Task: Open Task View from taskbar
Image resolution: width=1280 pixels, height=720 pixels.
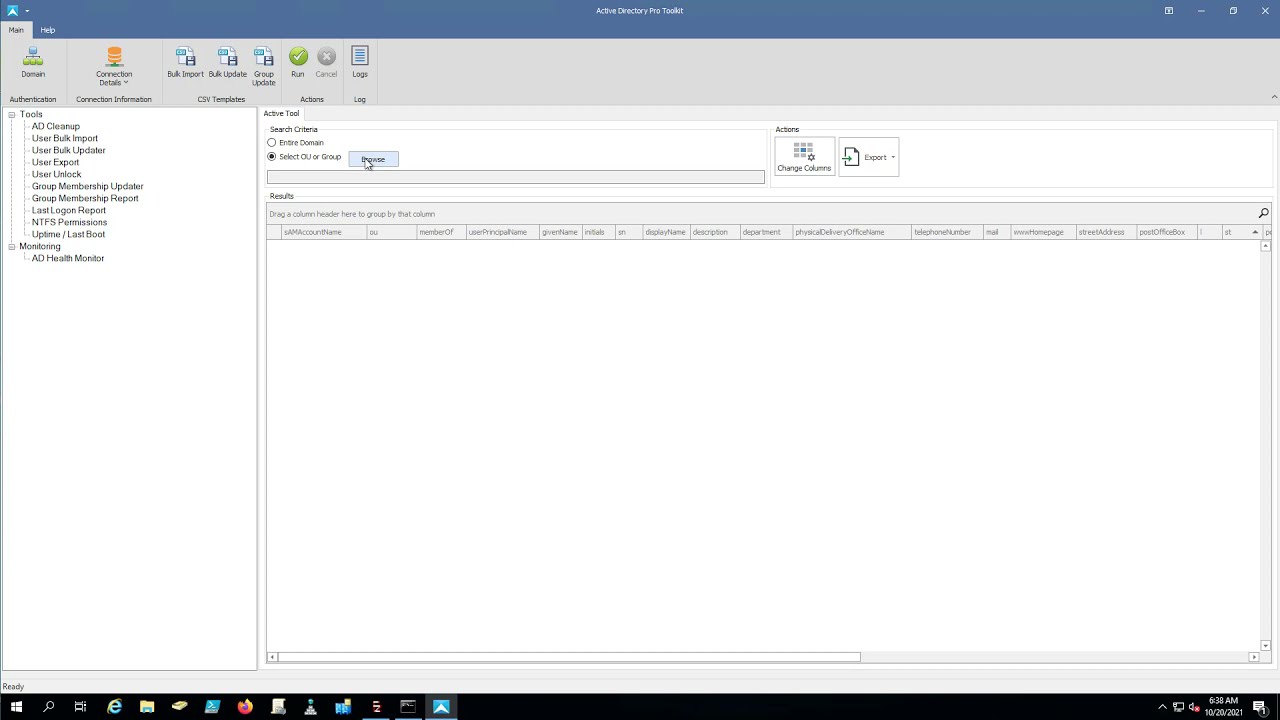Action: [x=80, y=707]
